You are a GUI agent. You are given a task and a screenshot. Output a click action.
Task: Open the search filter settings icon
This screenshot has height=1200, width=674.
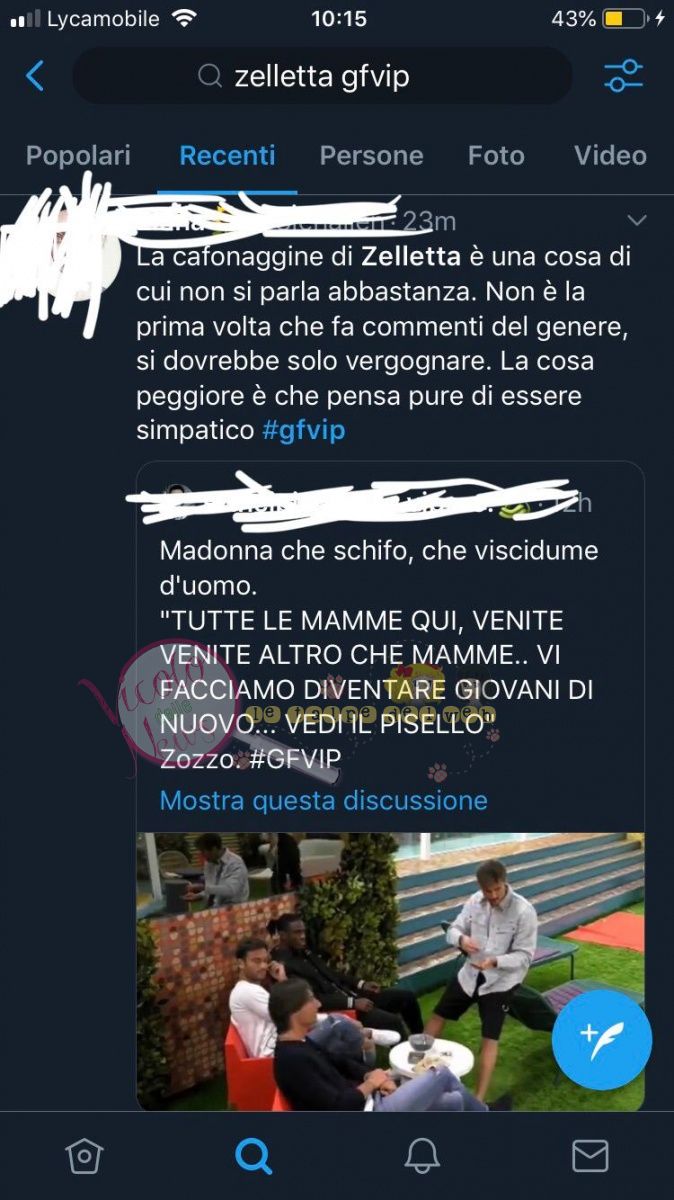click(624, 76)
